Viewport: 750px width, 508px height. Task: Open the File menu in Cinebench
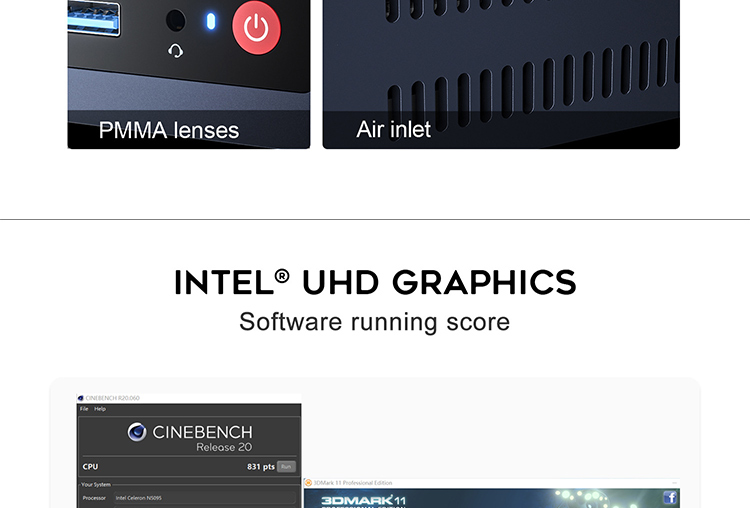[84, 409]
